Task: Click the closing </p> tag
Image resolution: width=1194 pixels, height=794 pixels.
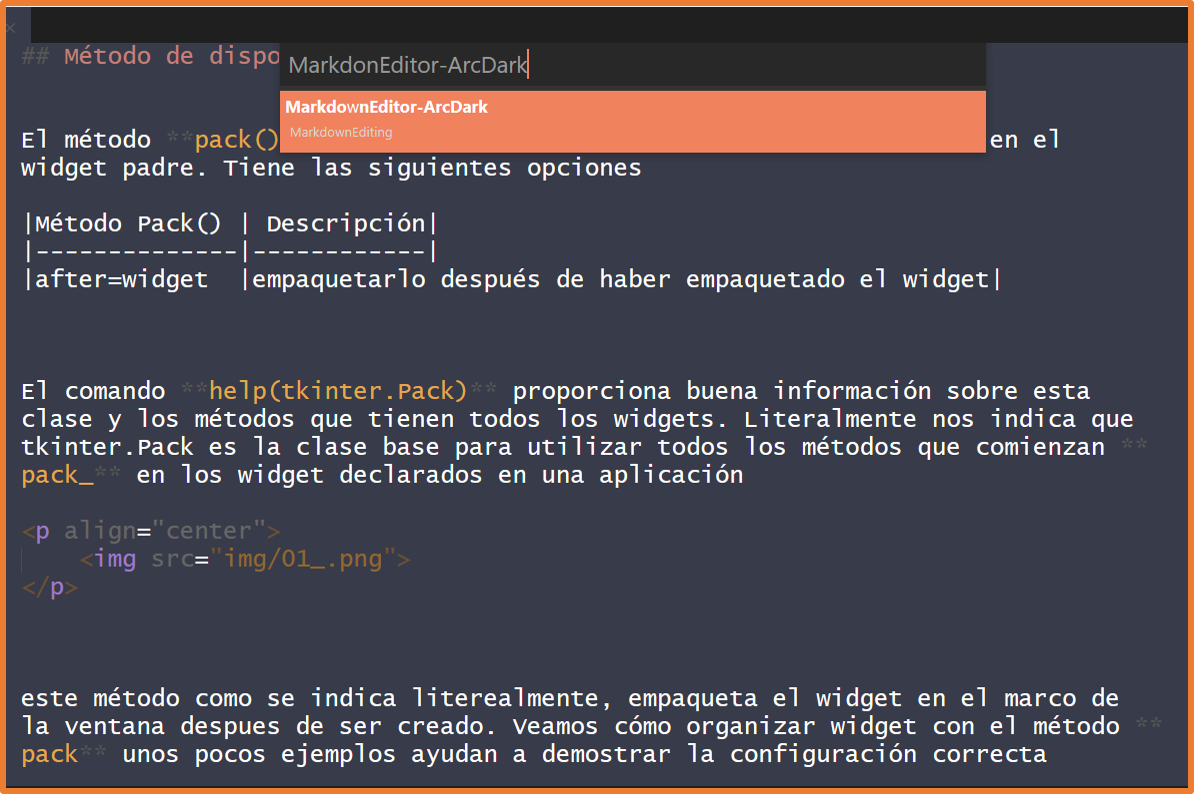Action: (49, 587)
